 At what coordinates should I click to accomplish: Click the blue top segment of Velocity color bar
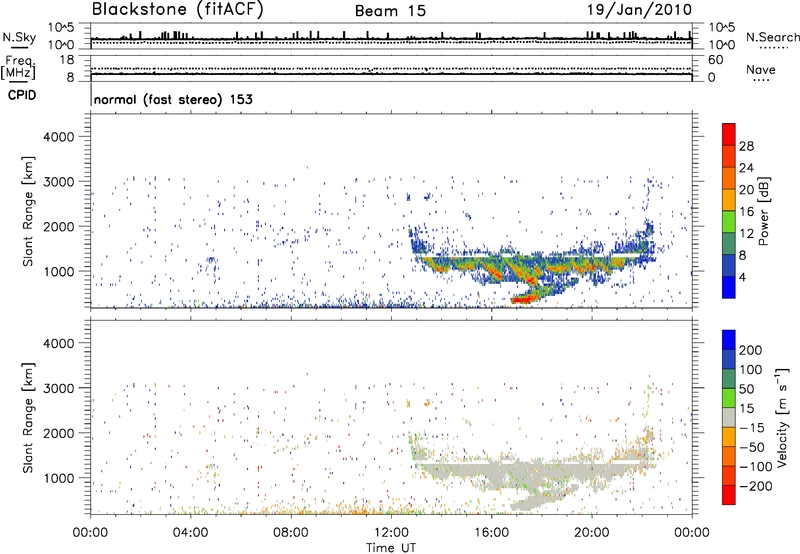[729, 339]
